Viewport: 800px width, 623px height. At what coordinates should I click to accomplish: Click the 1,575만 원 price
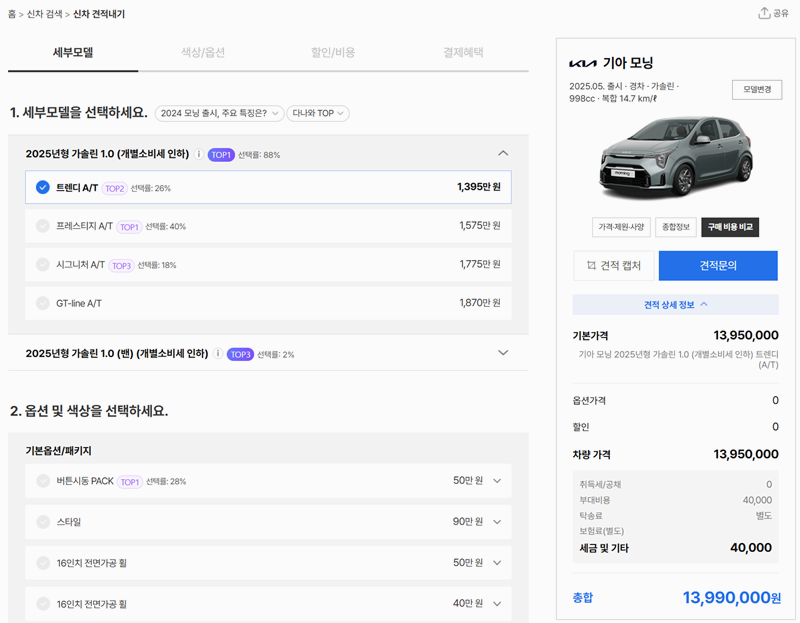click(x=480, y=226)
